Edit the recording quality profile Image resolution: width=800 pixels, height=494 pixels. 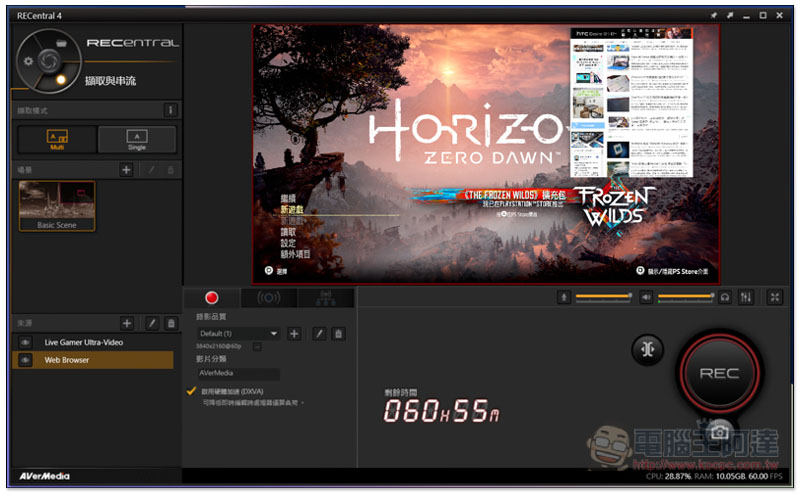(319, 334)
